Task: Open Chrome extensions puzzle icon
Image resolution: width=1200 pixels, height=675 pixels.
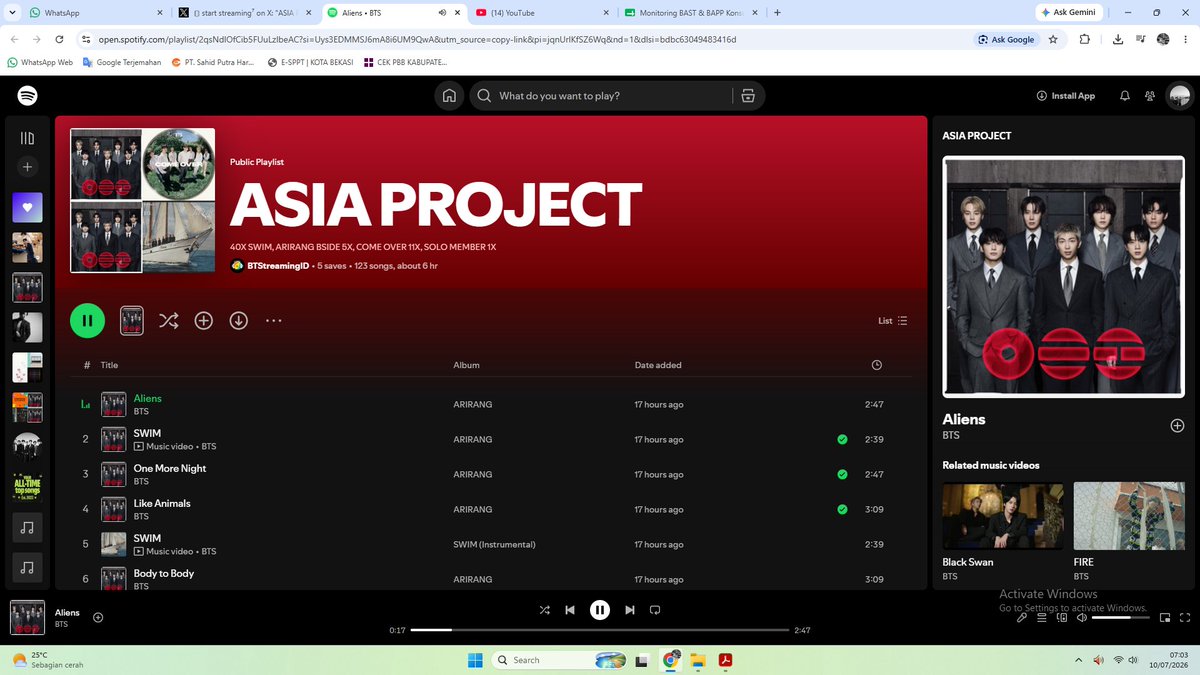Action: click(1085, 39)
